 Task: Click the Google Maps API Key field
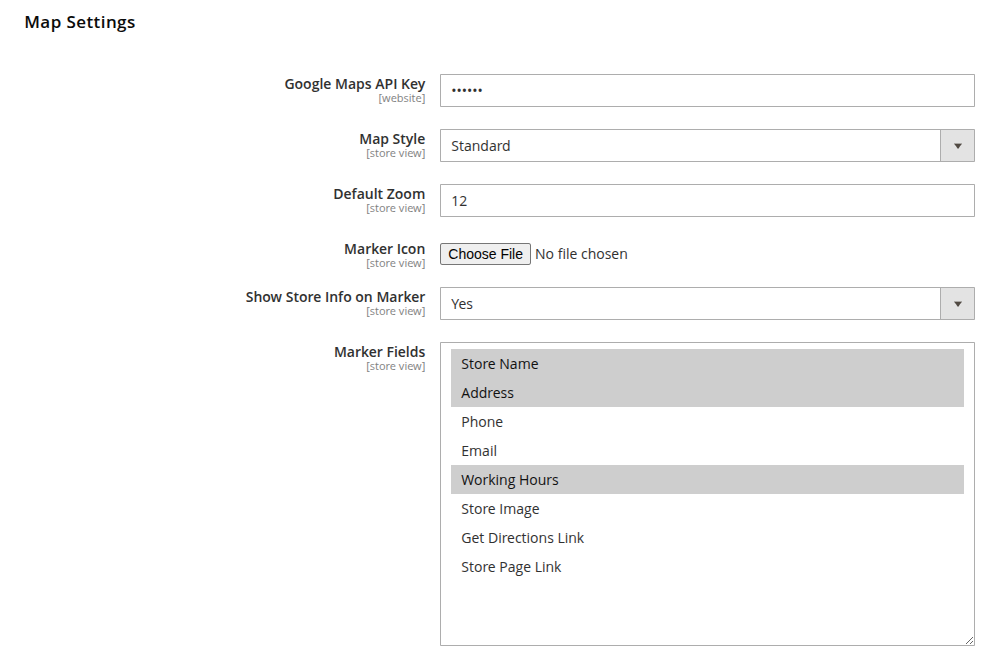(x=707, y=90)
